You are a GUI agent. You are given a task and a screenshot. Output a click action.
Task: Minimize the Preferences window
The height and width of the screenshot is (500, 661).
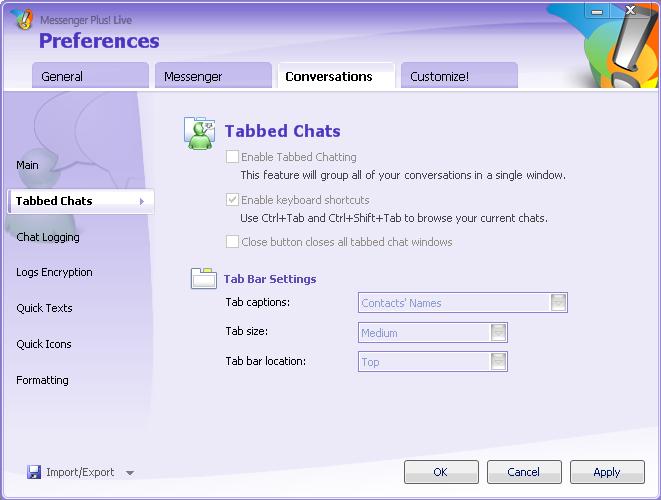598,10
